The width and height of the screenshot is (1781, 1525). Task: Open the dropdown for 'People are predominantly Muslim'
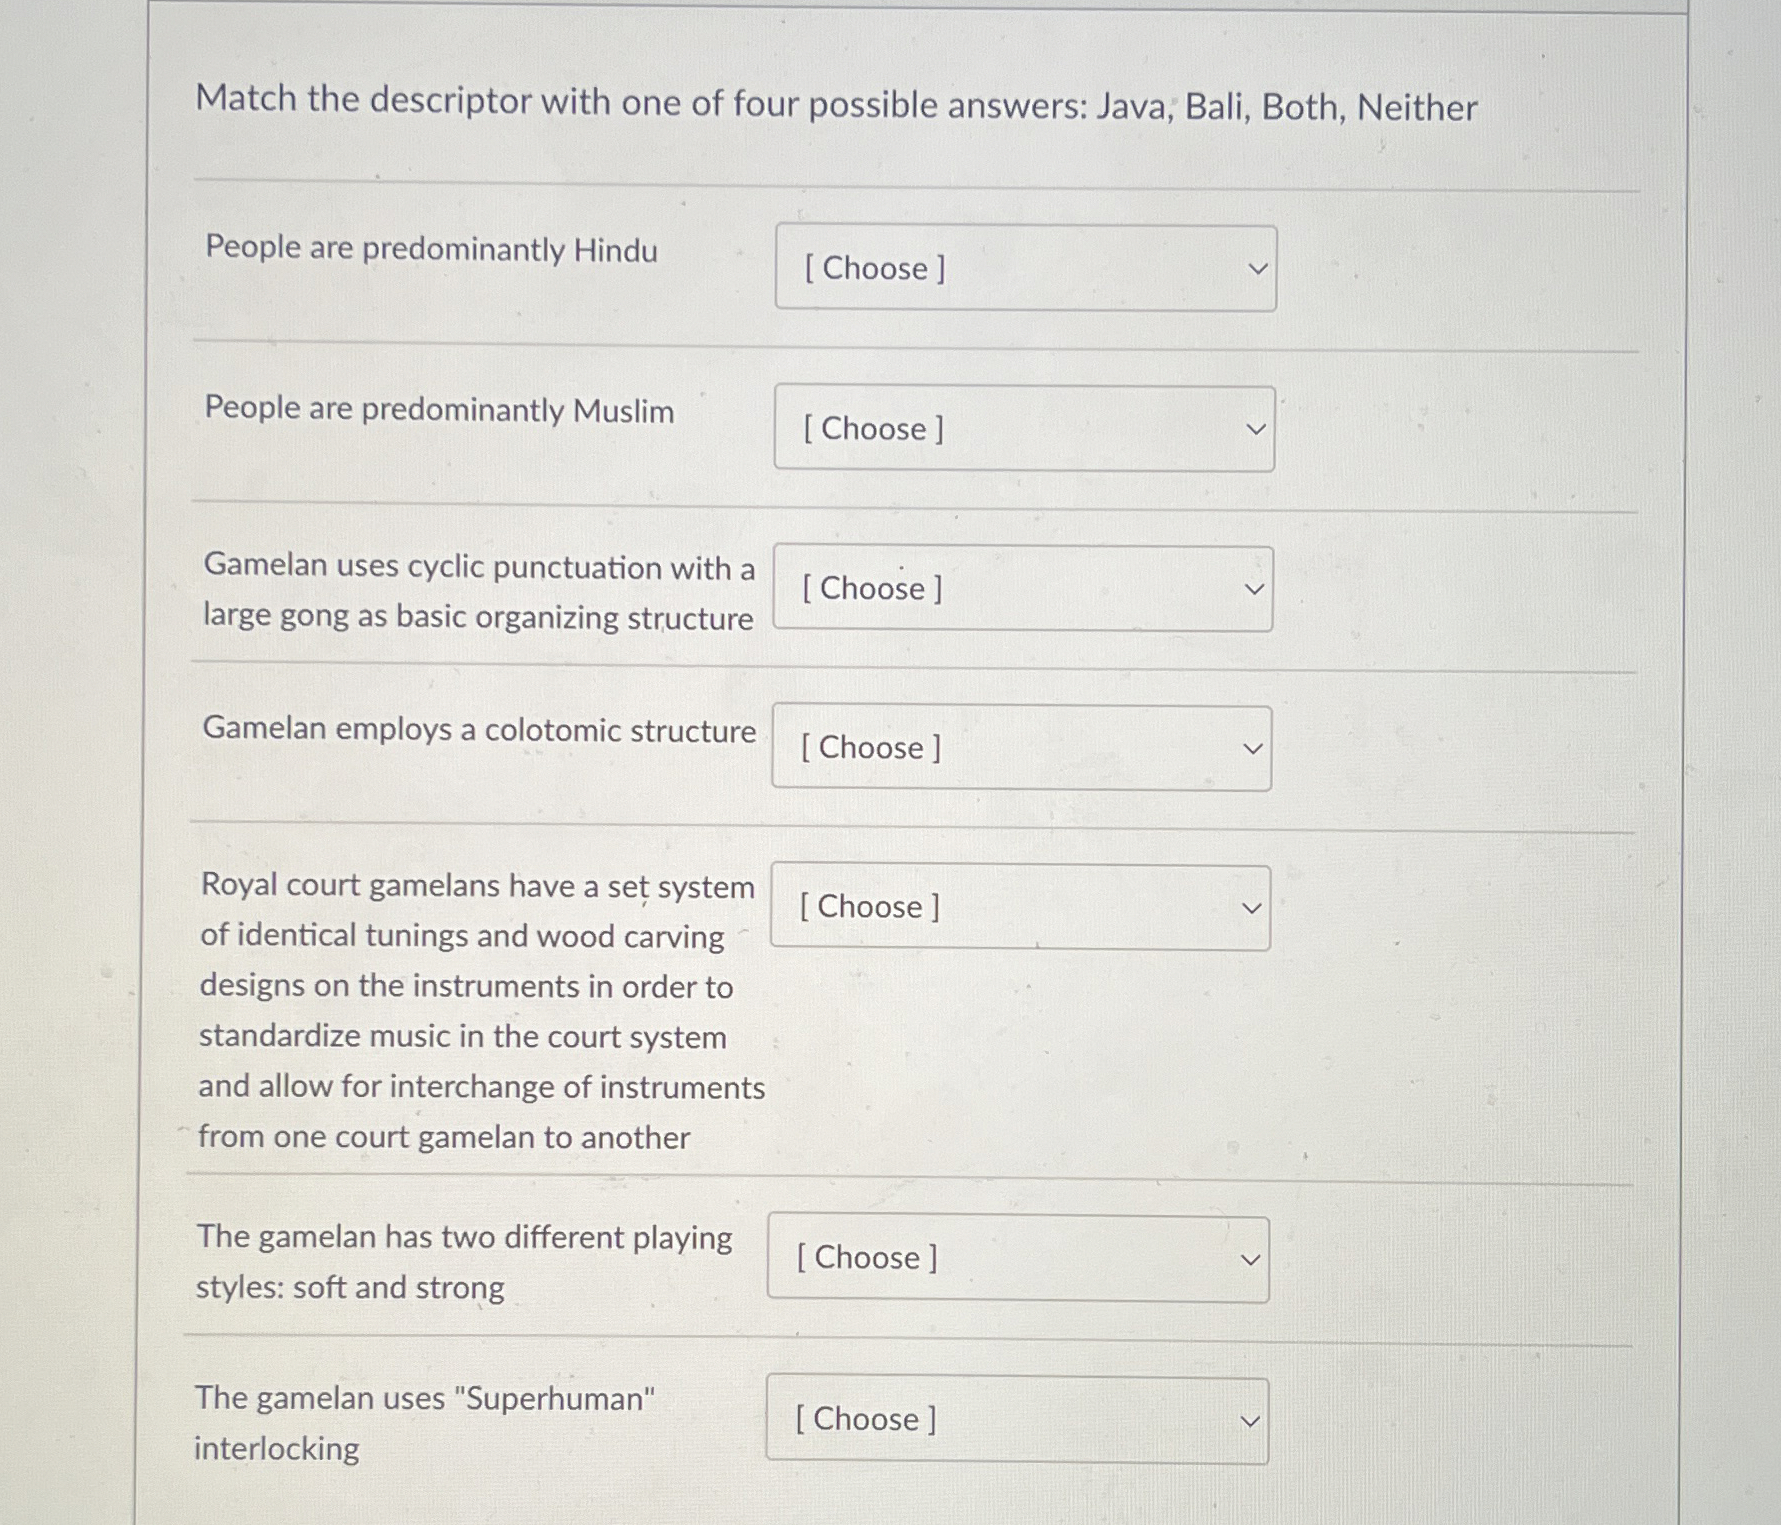point(1027,430)
